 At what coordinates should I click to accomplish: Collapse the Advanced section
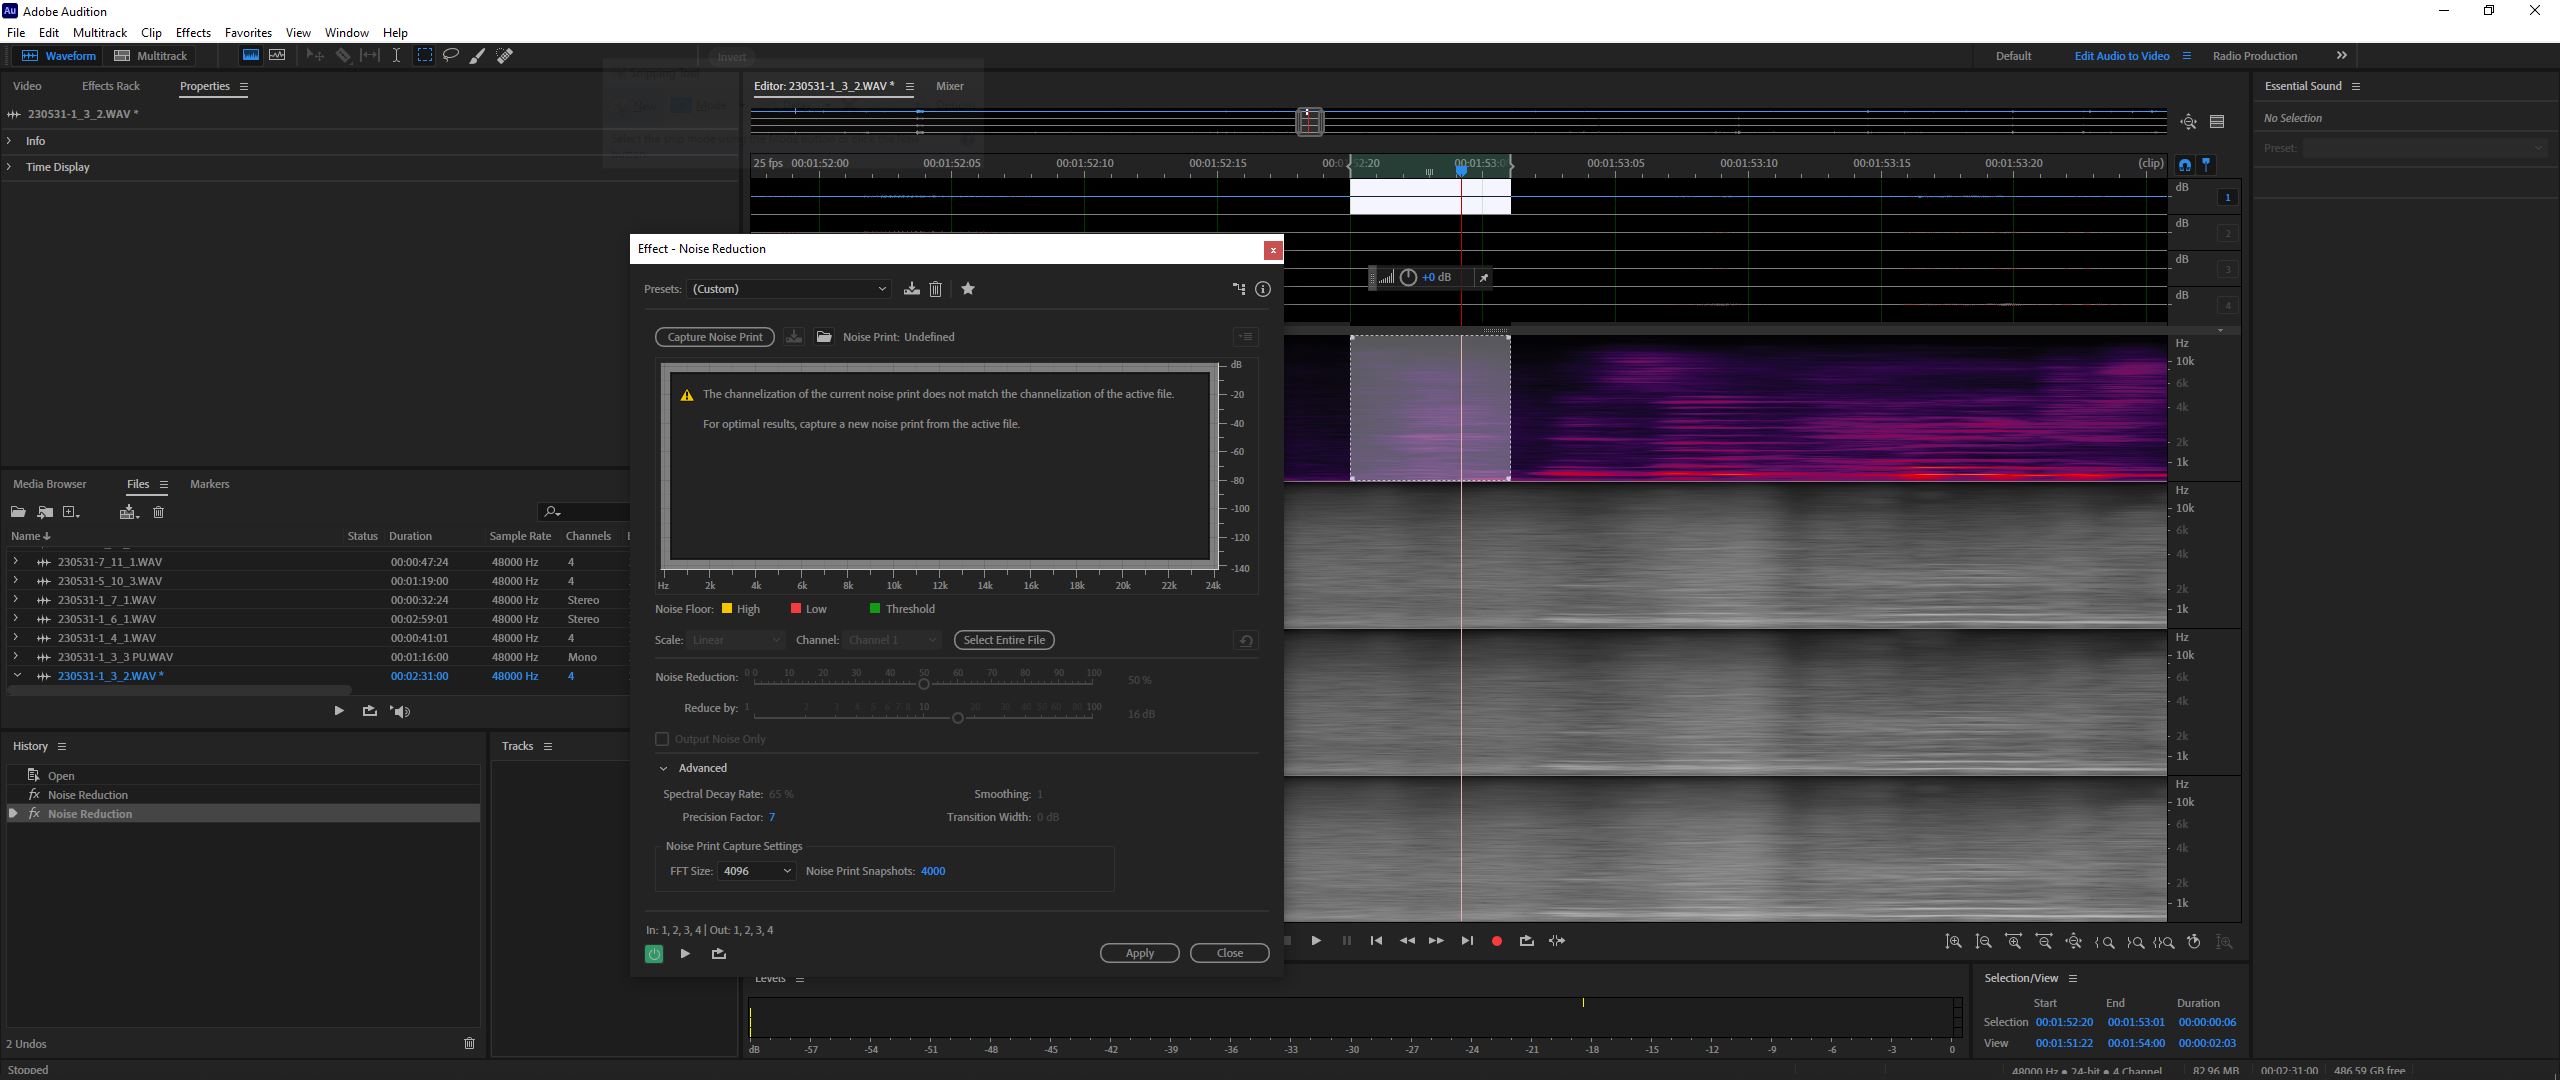click(x=665, y=768)
